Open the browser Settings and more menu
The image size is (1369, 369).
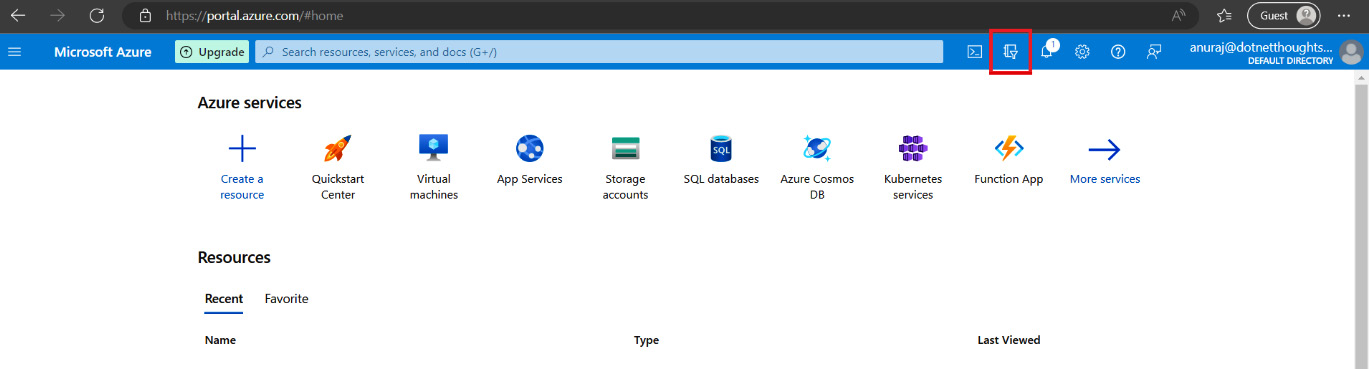[1343, 16]
